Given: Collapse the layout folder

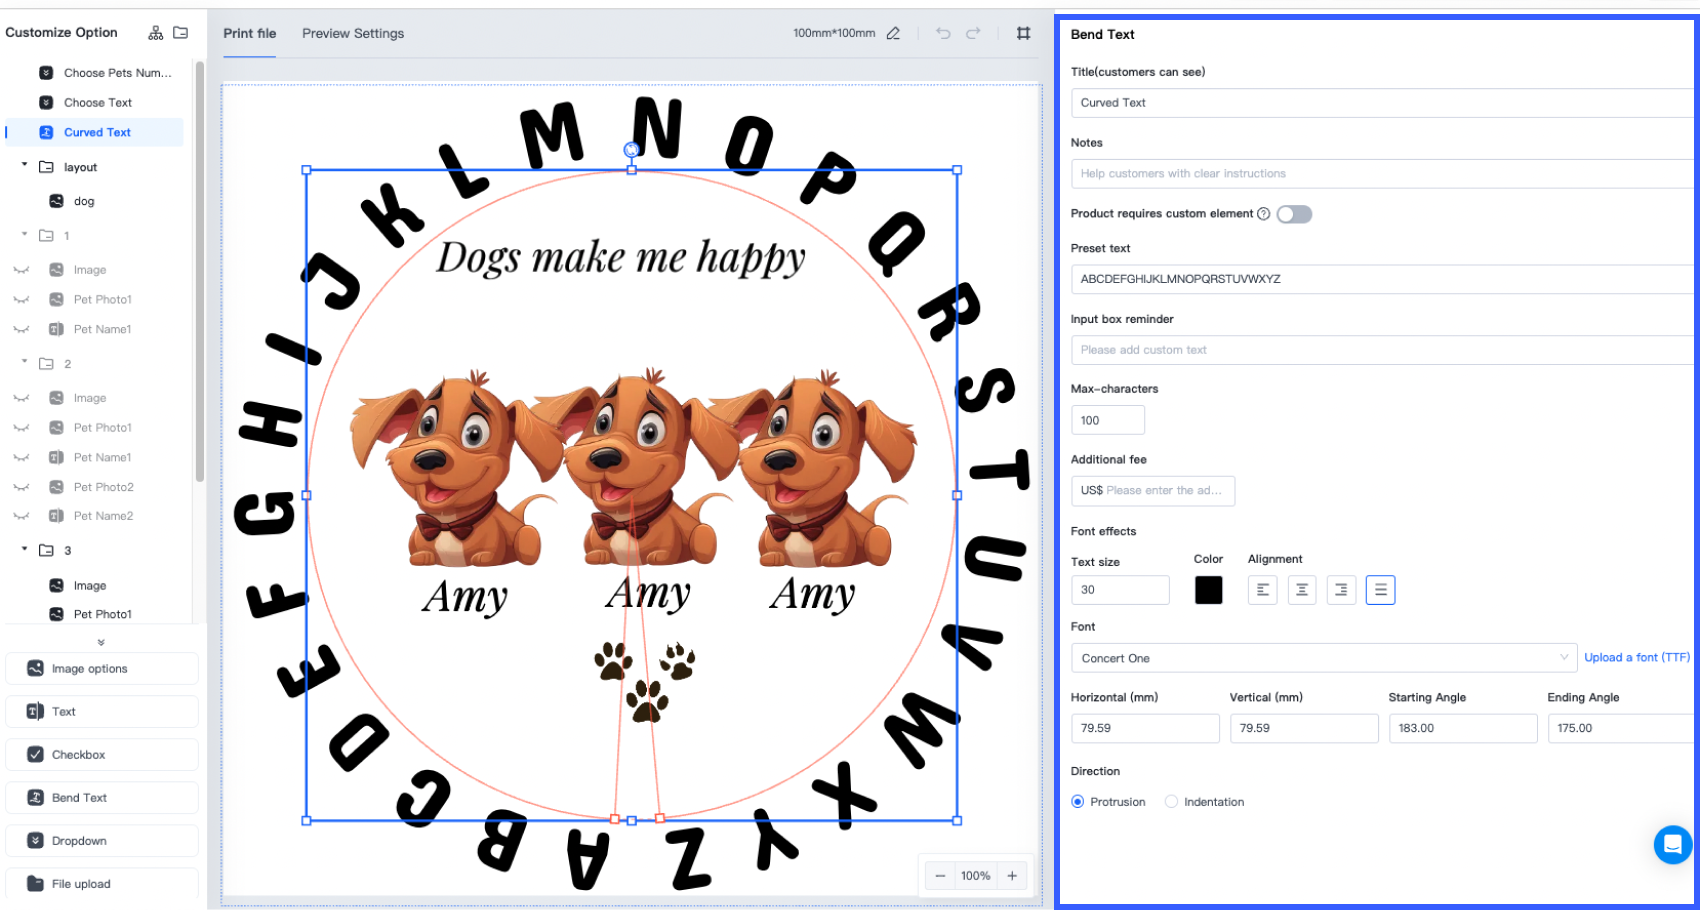Looking at the screenshot, I should click(24, 165).
